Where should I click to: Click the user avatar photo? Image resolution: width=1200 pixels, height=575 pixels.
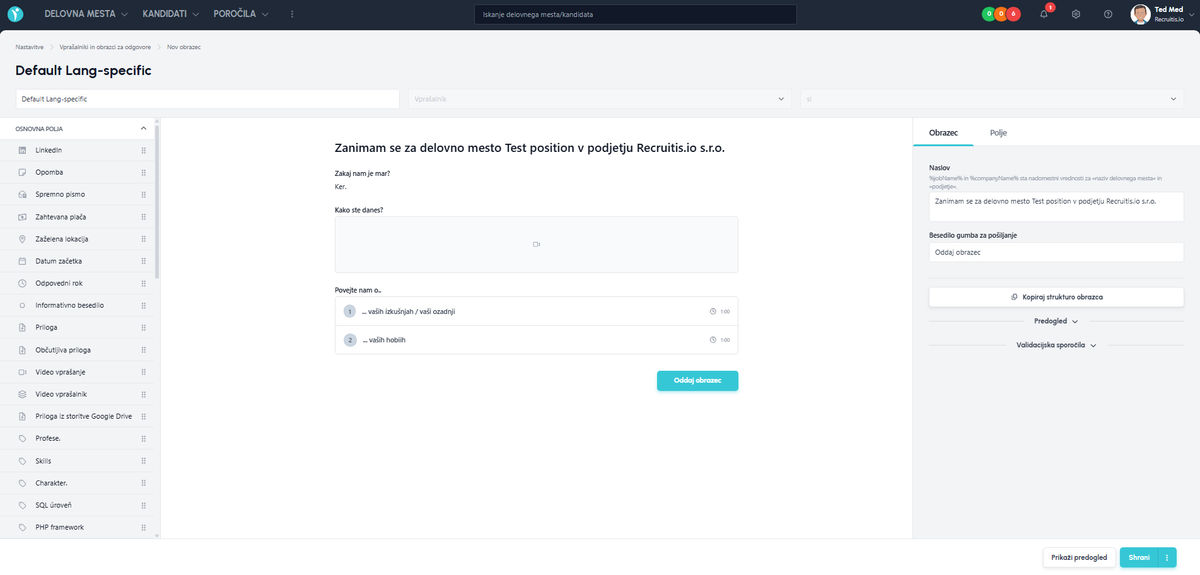pyautogui.click(x=1140, y=14)
